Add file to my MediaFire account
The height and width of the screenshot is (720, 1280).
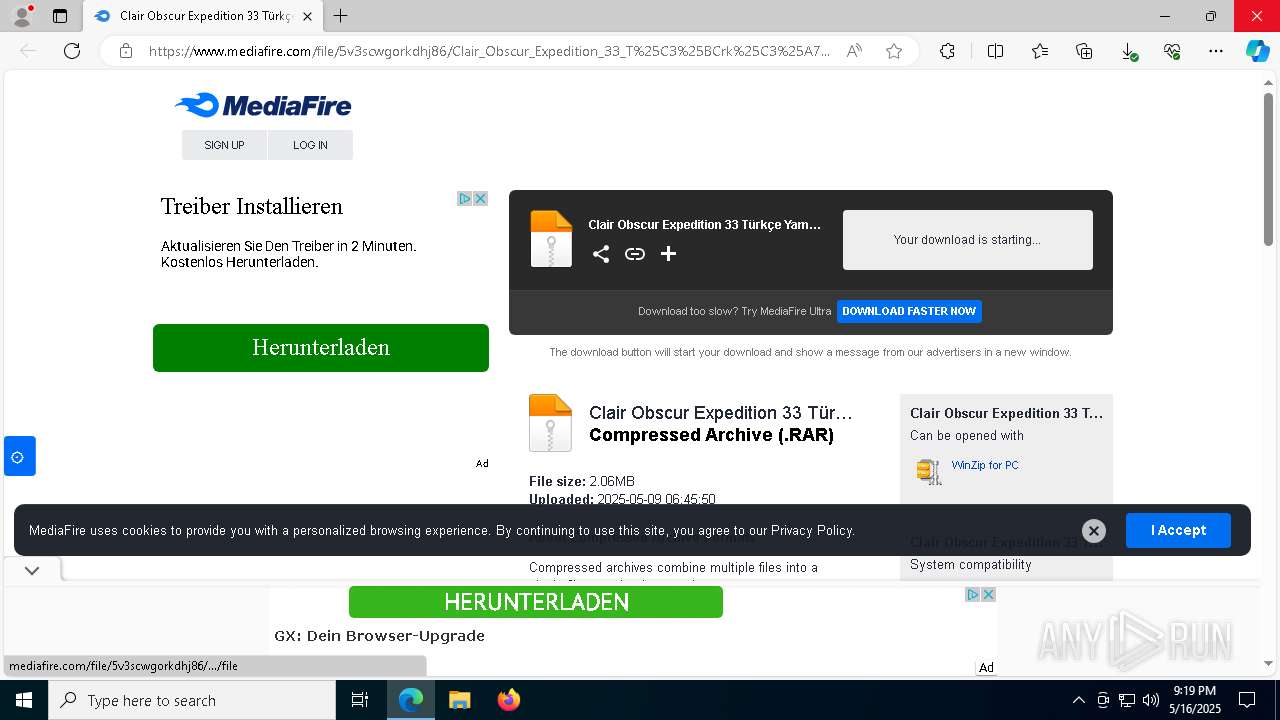[669, 254]
